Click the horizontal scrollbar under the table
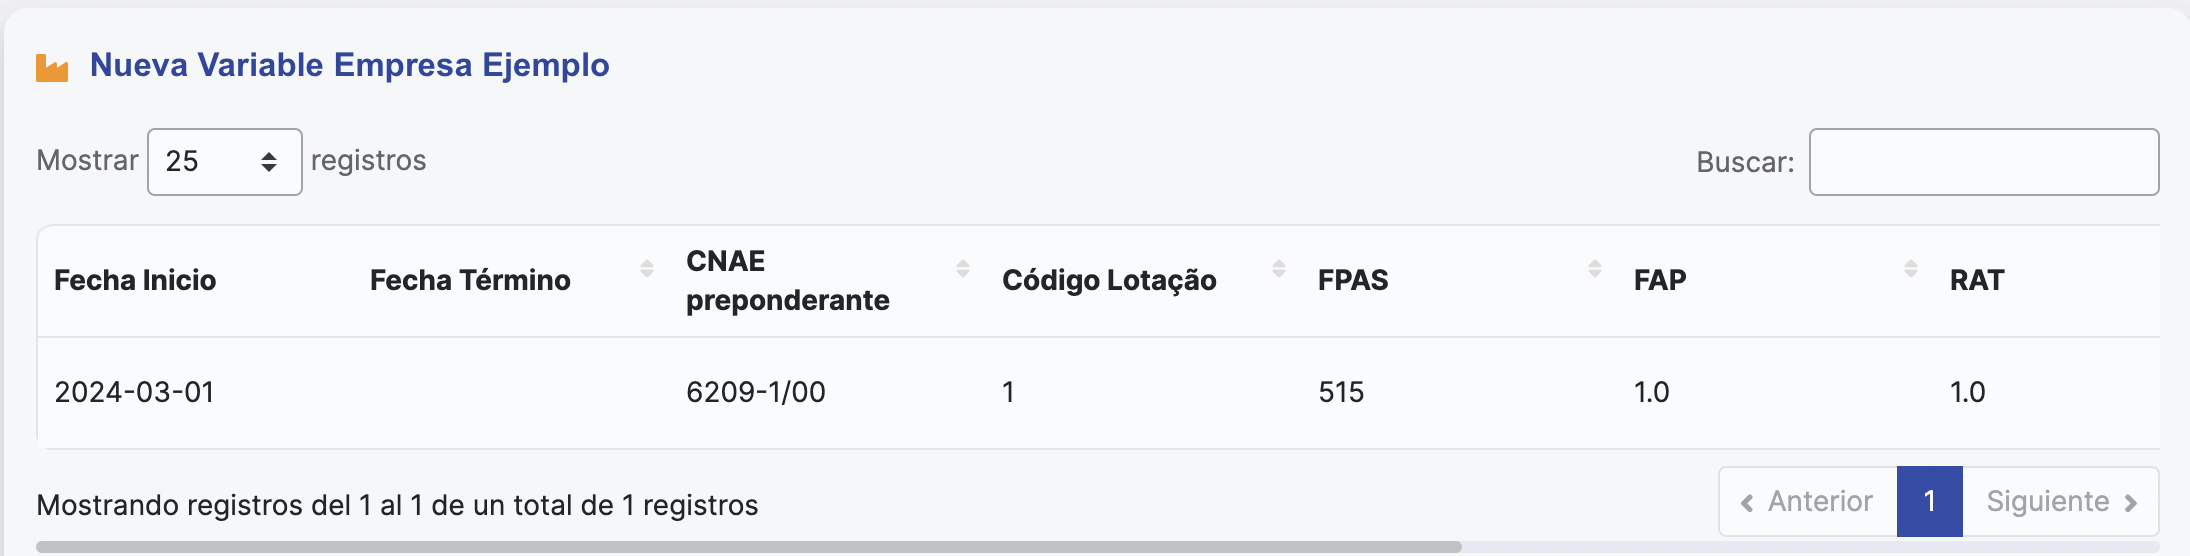 pyautogui.click(x=749, y=547)
